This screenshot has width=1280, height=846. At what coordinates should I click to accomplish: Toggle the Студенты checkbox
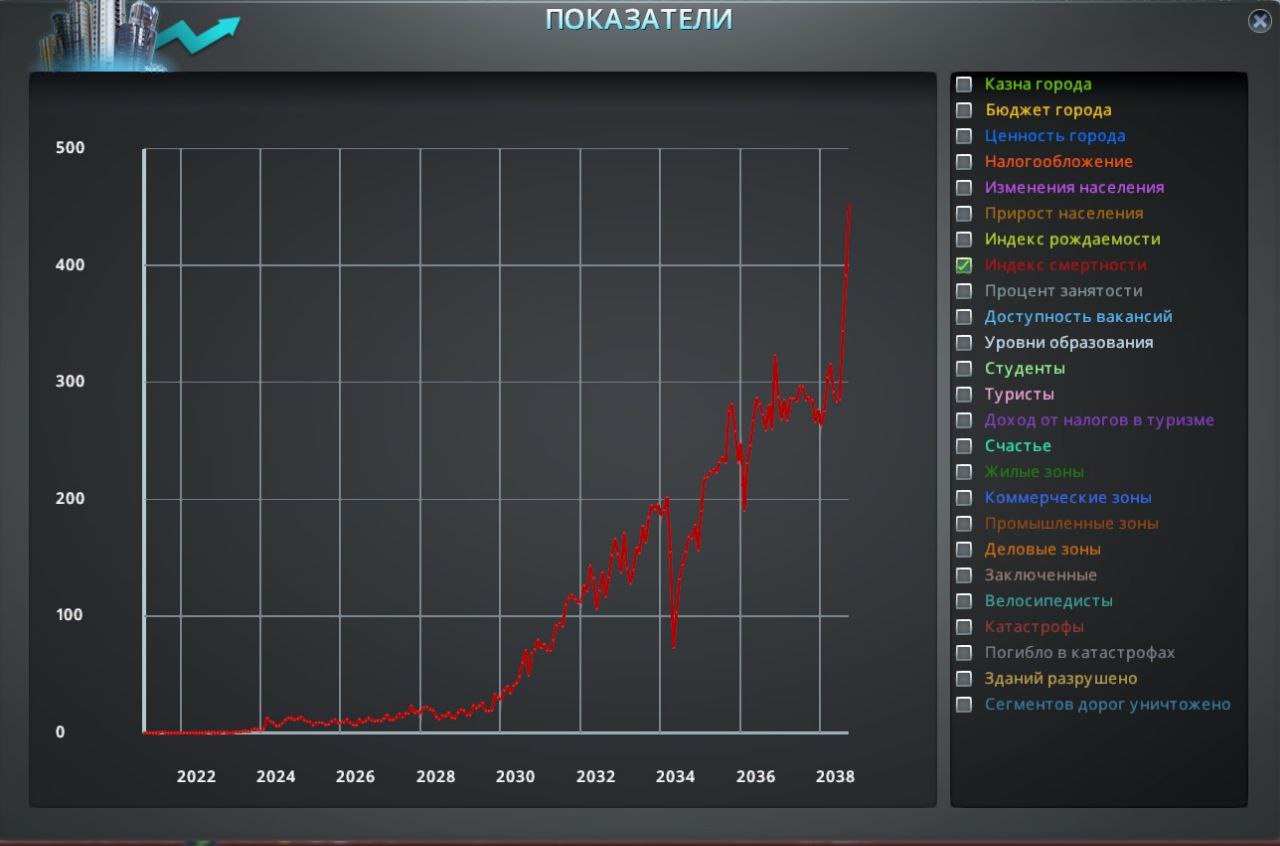tap(964, 368)
